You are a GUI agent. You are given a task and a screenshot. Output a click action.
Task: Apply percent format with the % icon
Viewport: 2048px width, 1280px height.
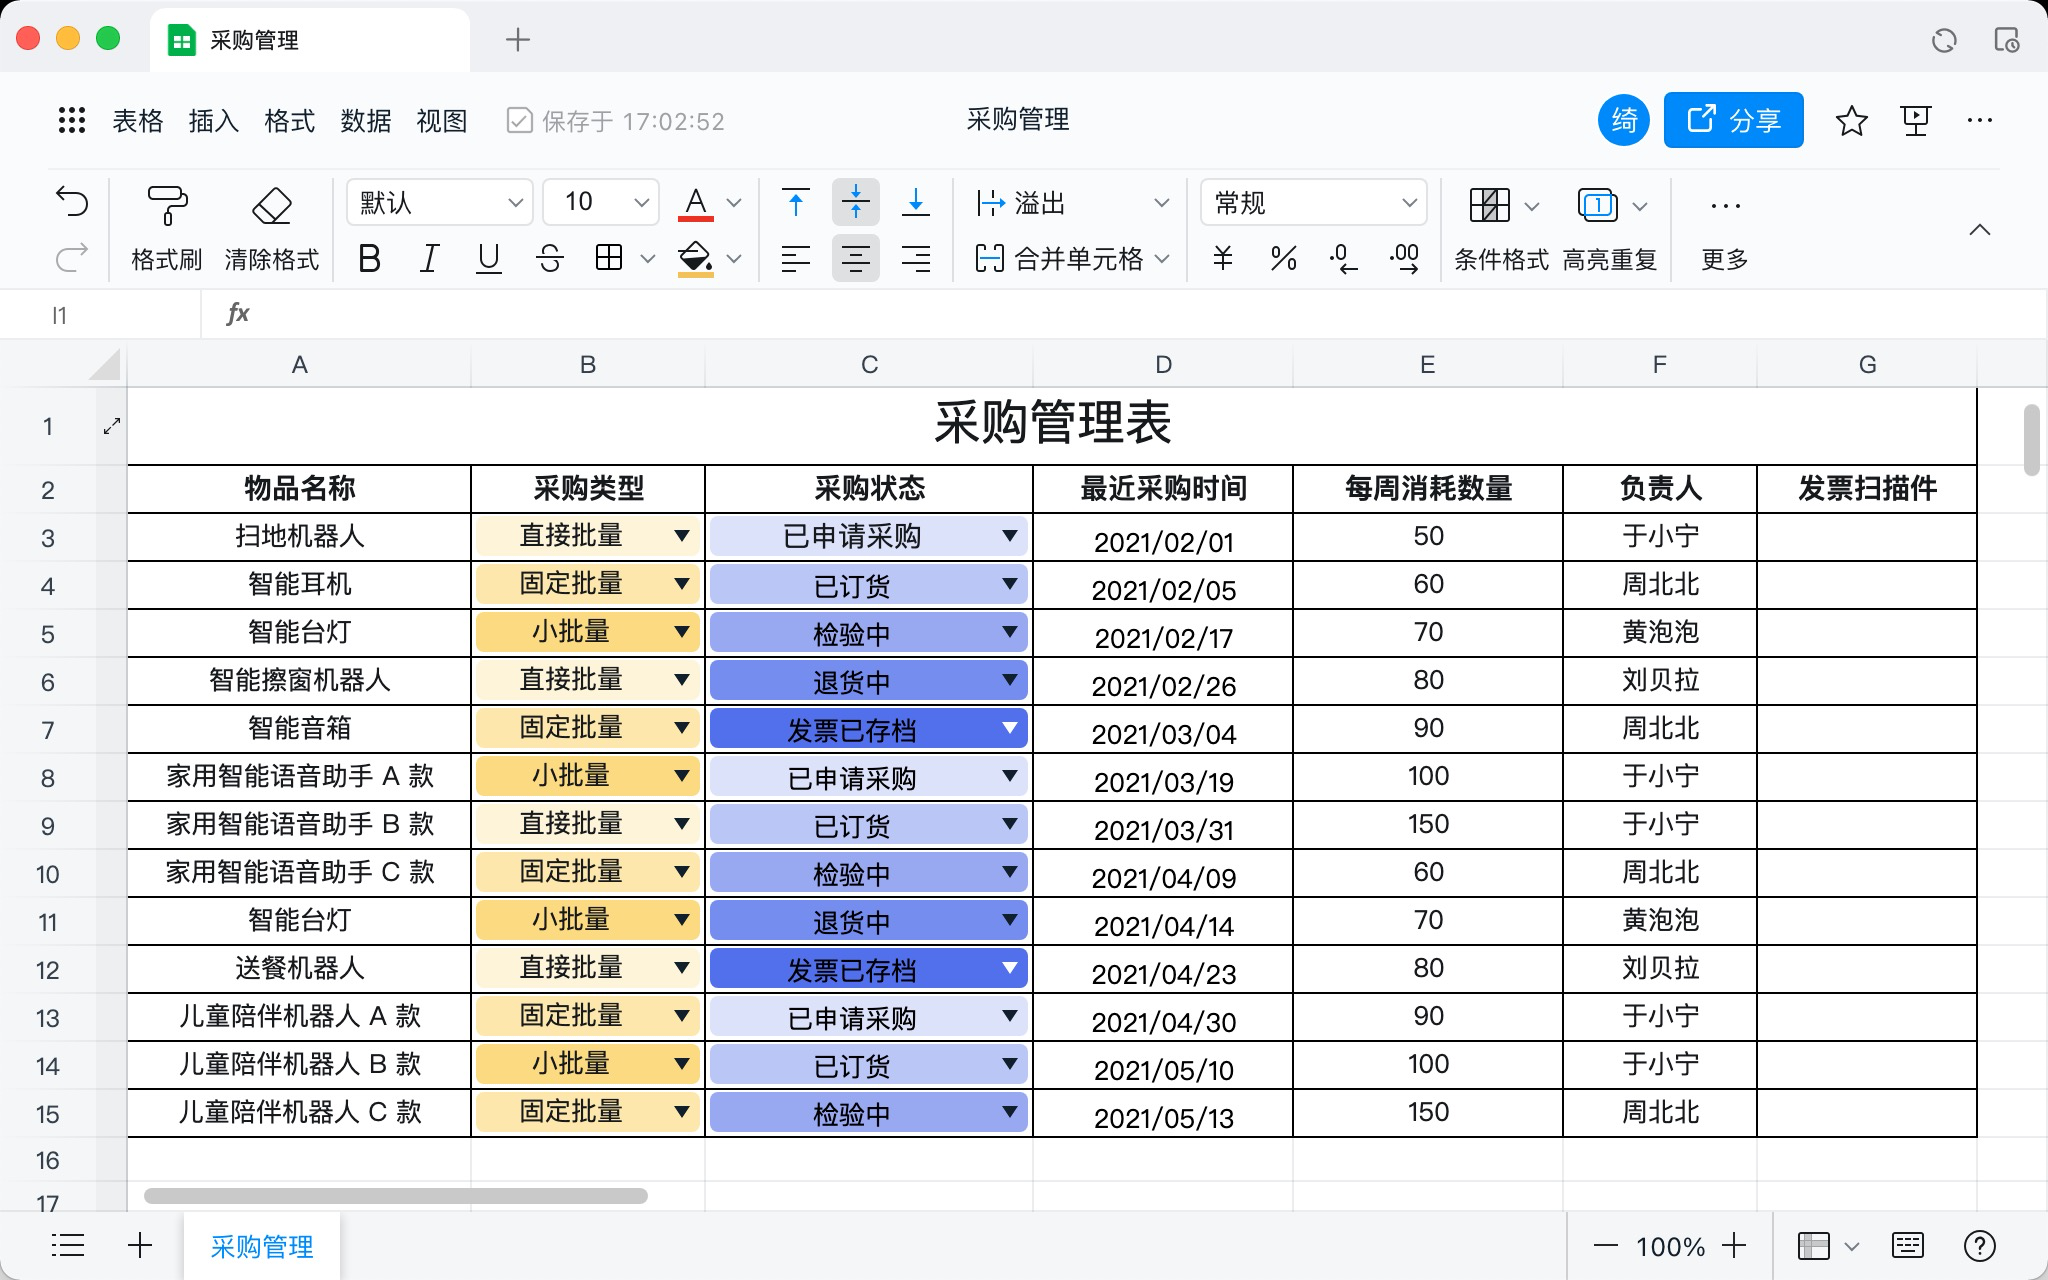click(x=1281, y=259)
